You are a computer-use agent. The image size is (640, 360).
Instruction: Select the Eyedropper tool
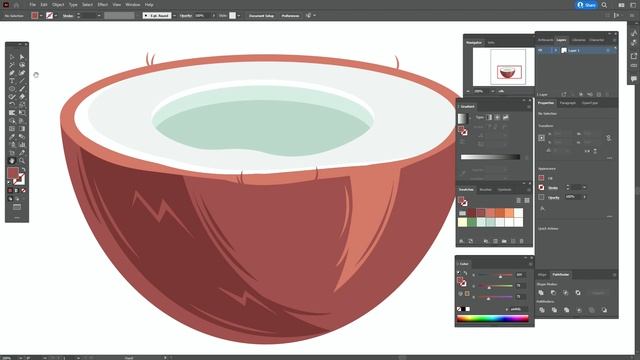tap(12, 137)
